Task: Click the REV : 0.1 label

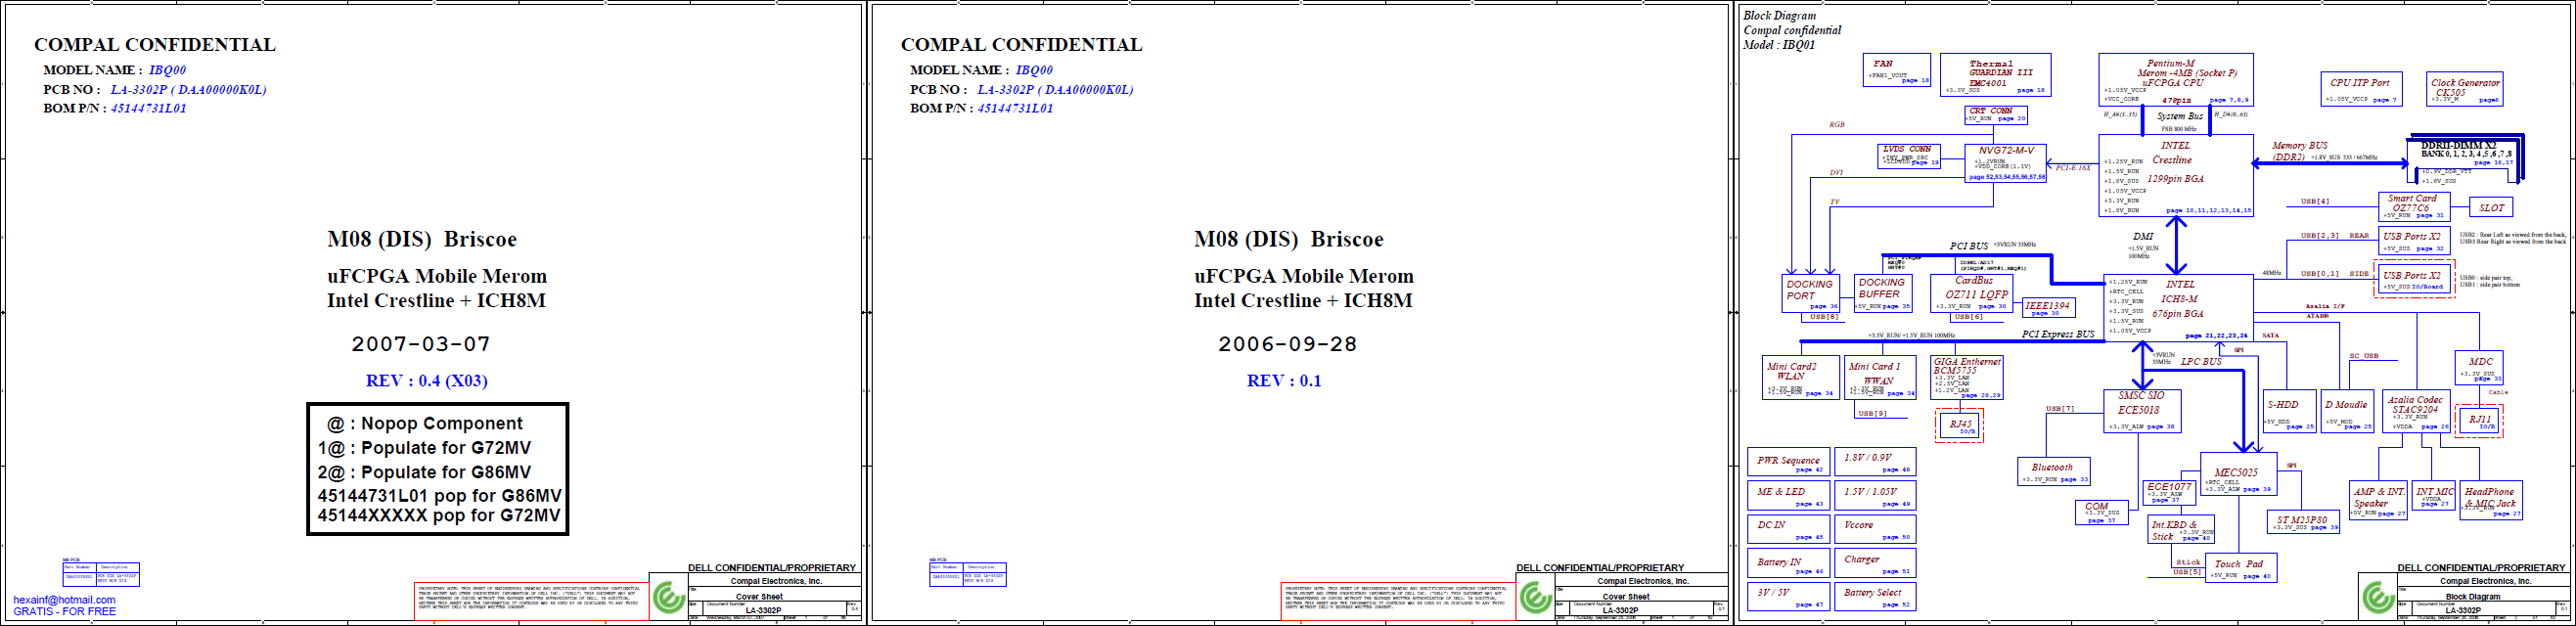Action: 1284,381
